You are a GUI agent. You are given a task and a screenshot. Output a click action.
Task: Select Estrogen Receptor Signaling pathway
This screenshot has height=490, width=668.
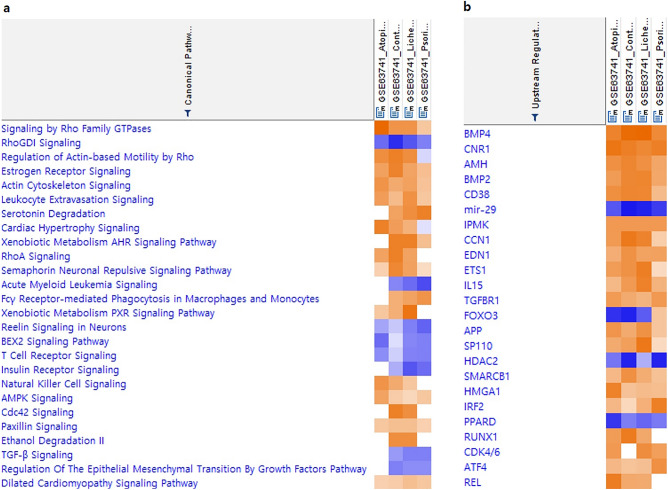(x=66, y=171)
